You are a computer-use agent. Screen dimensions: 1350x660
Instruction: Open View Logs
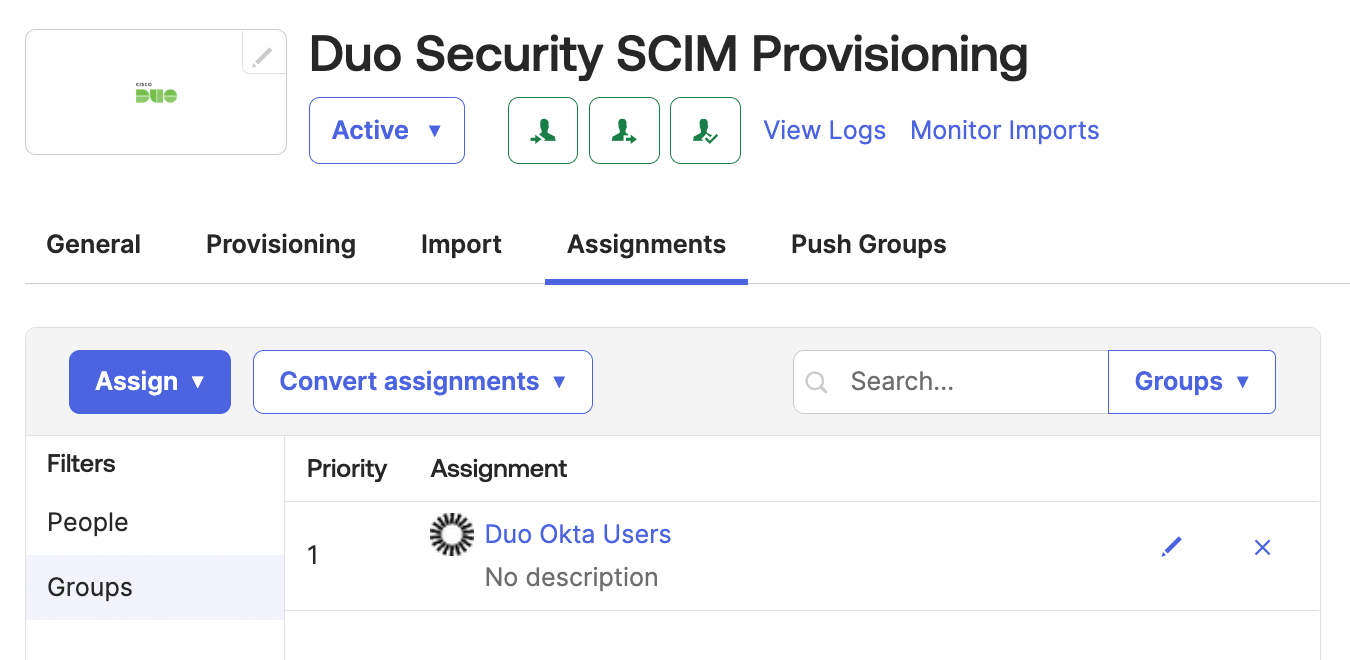click(x=824, y=130)
